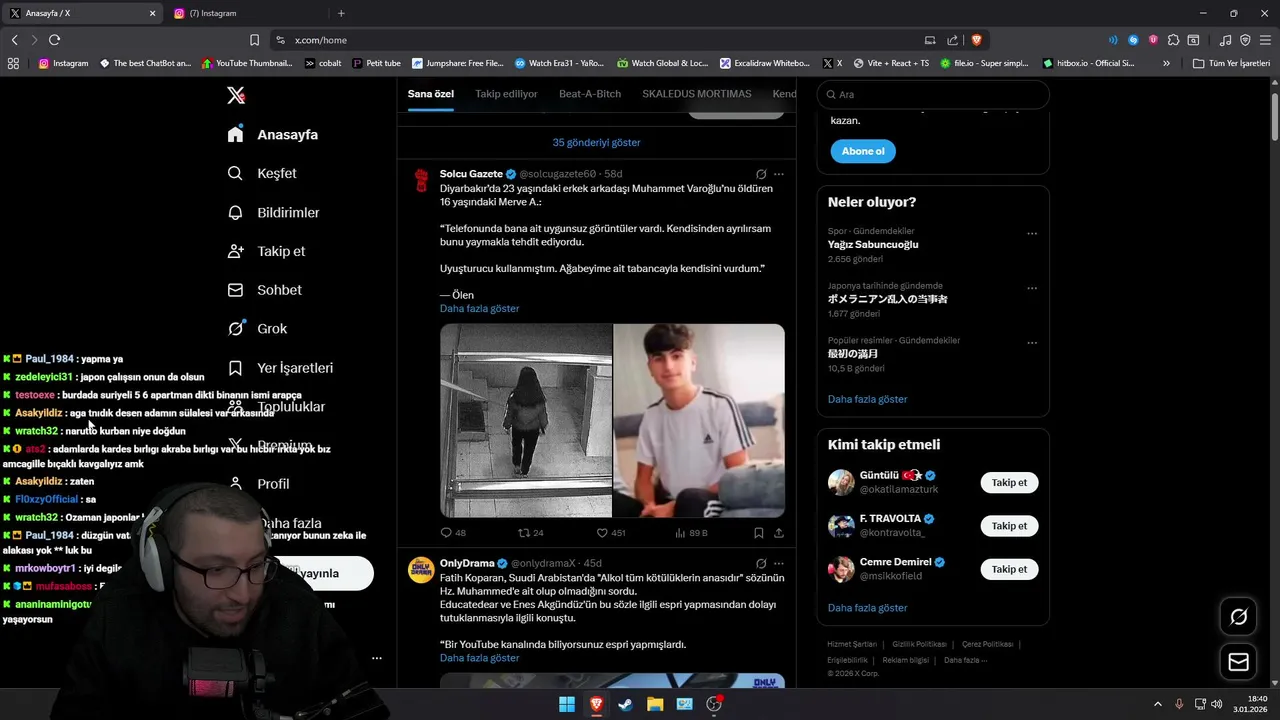Screen dimensions: 1280x720
Task: Open more options on Solcu Gazete post
Action: 779,174
